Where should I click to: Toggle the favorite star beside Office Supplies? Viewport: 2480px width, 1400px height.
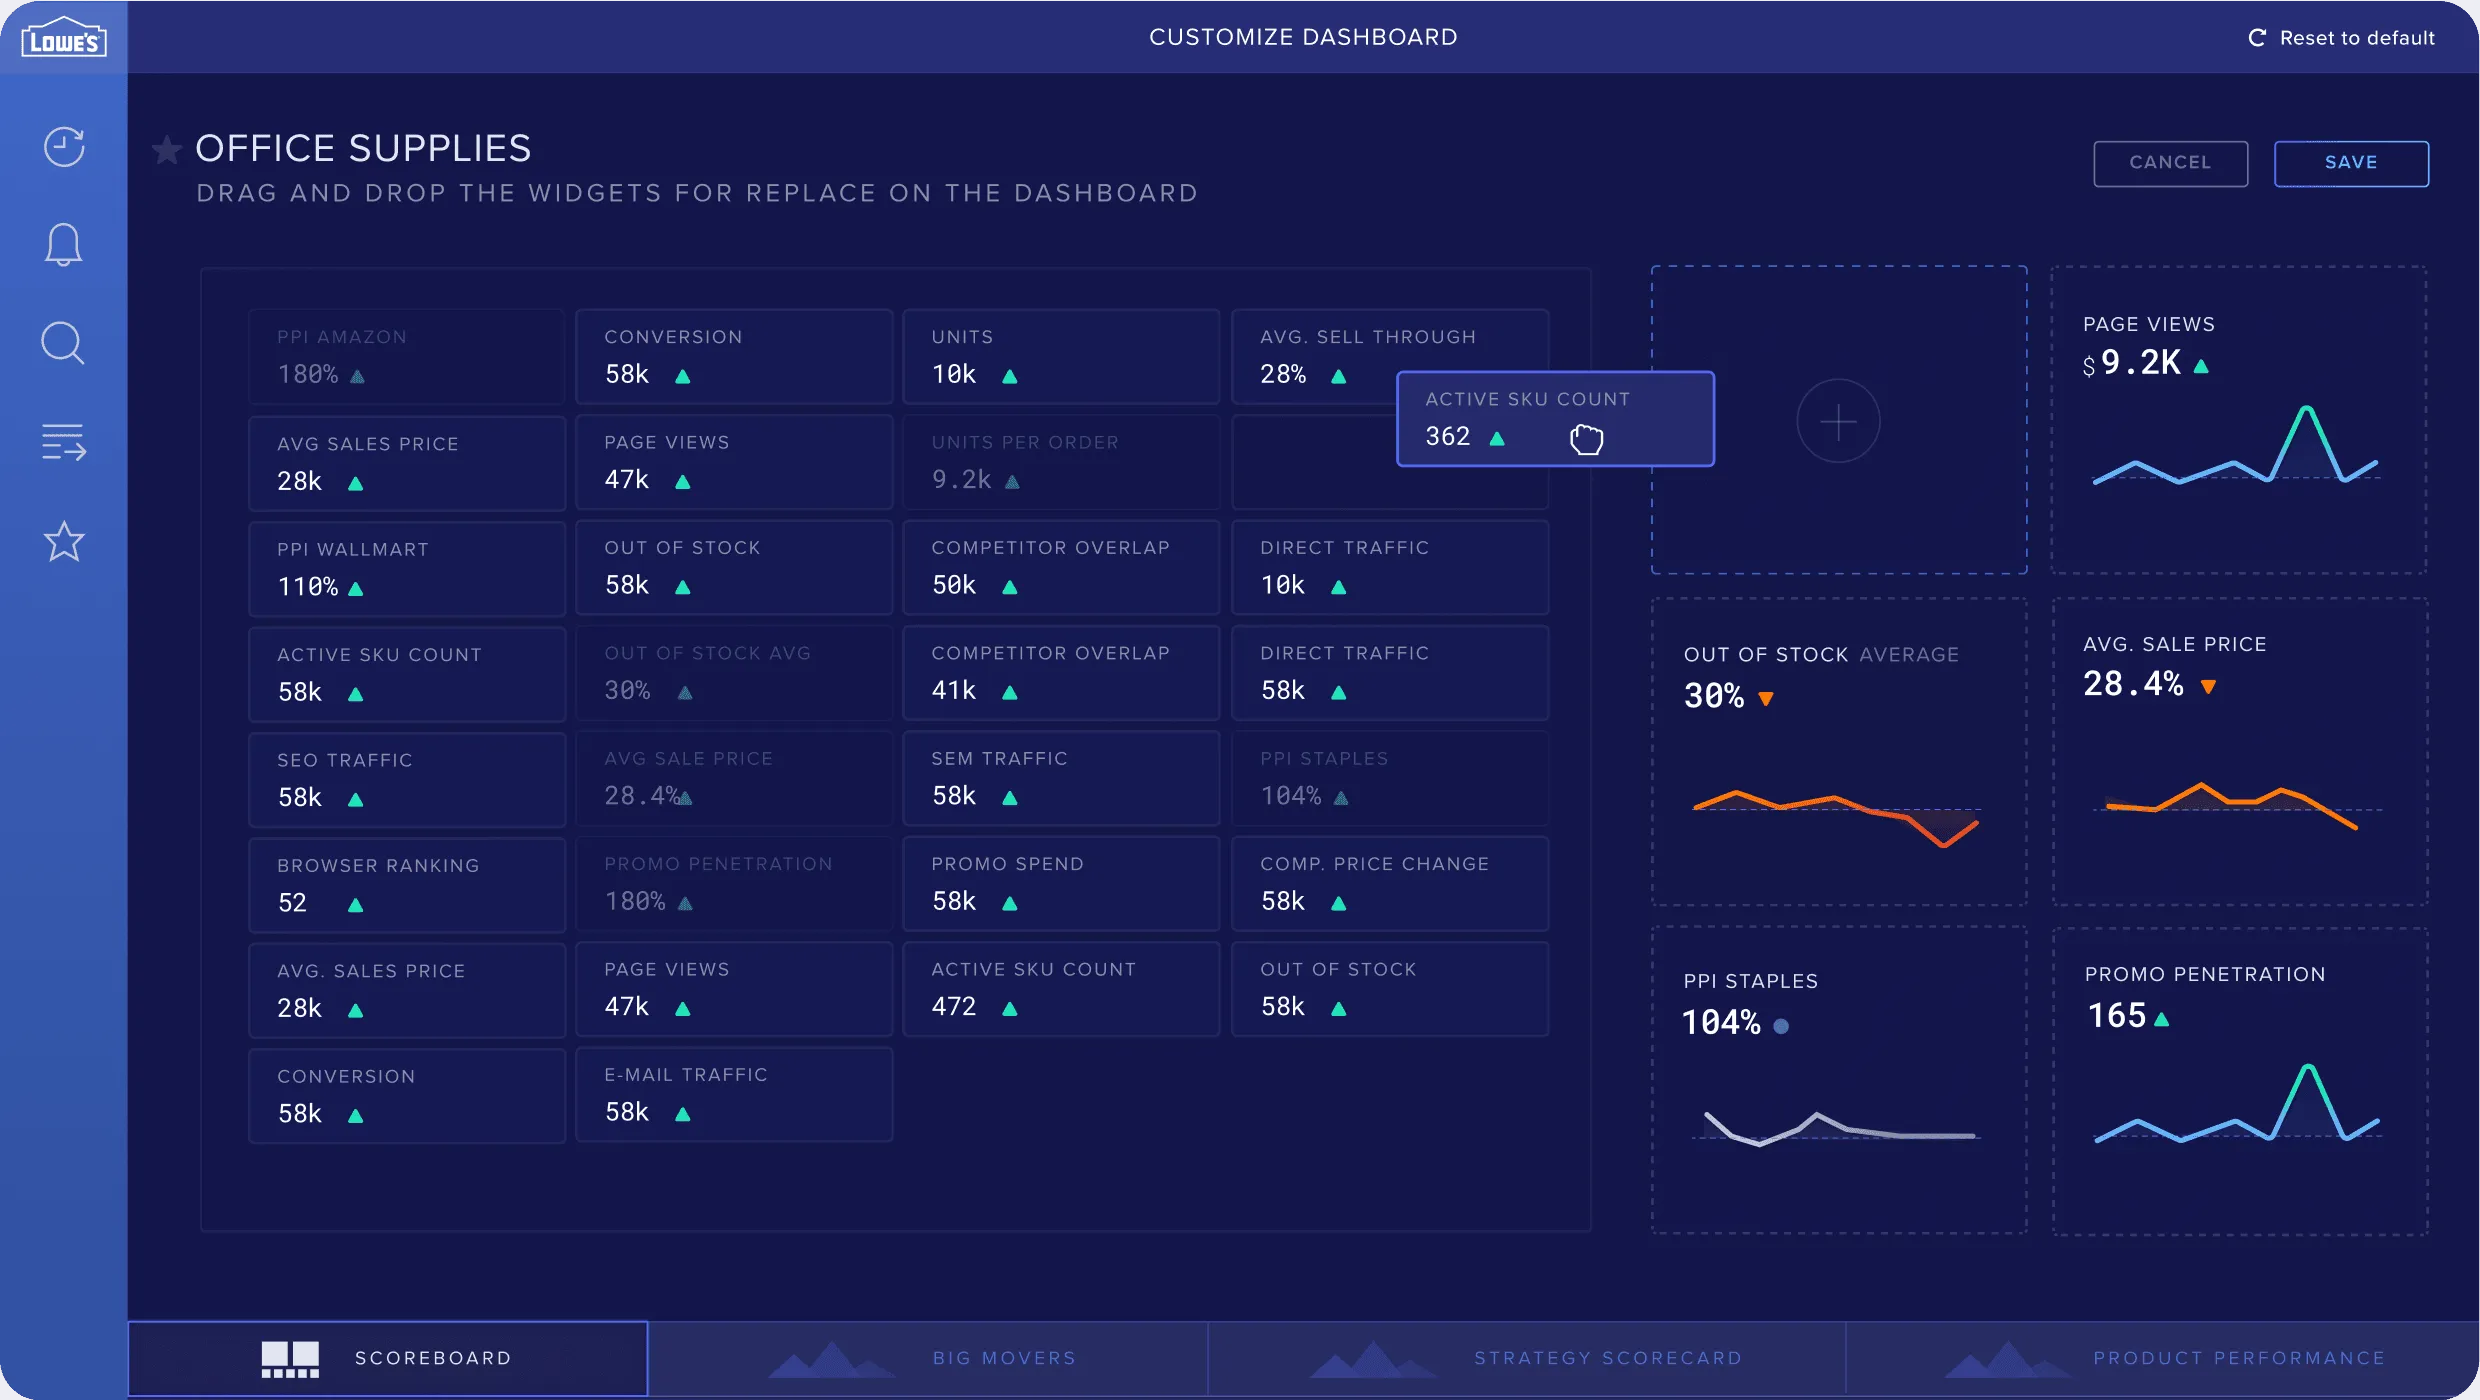click(x=167, y=150)
